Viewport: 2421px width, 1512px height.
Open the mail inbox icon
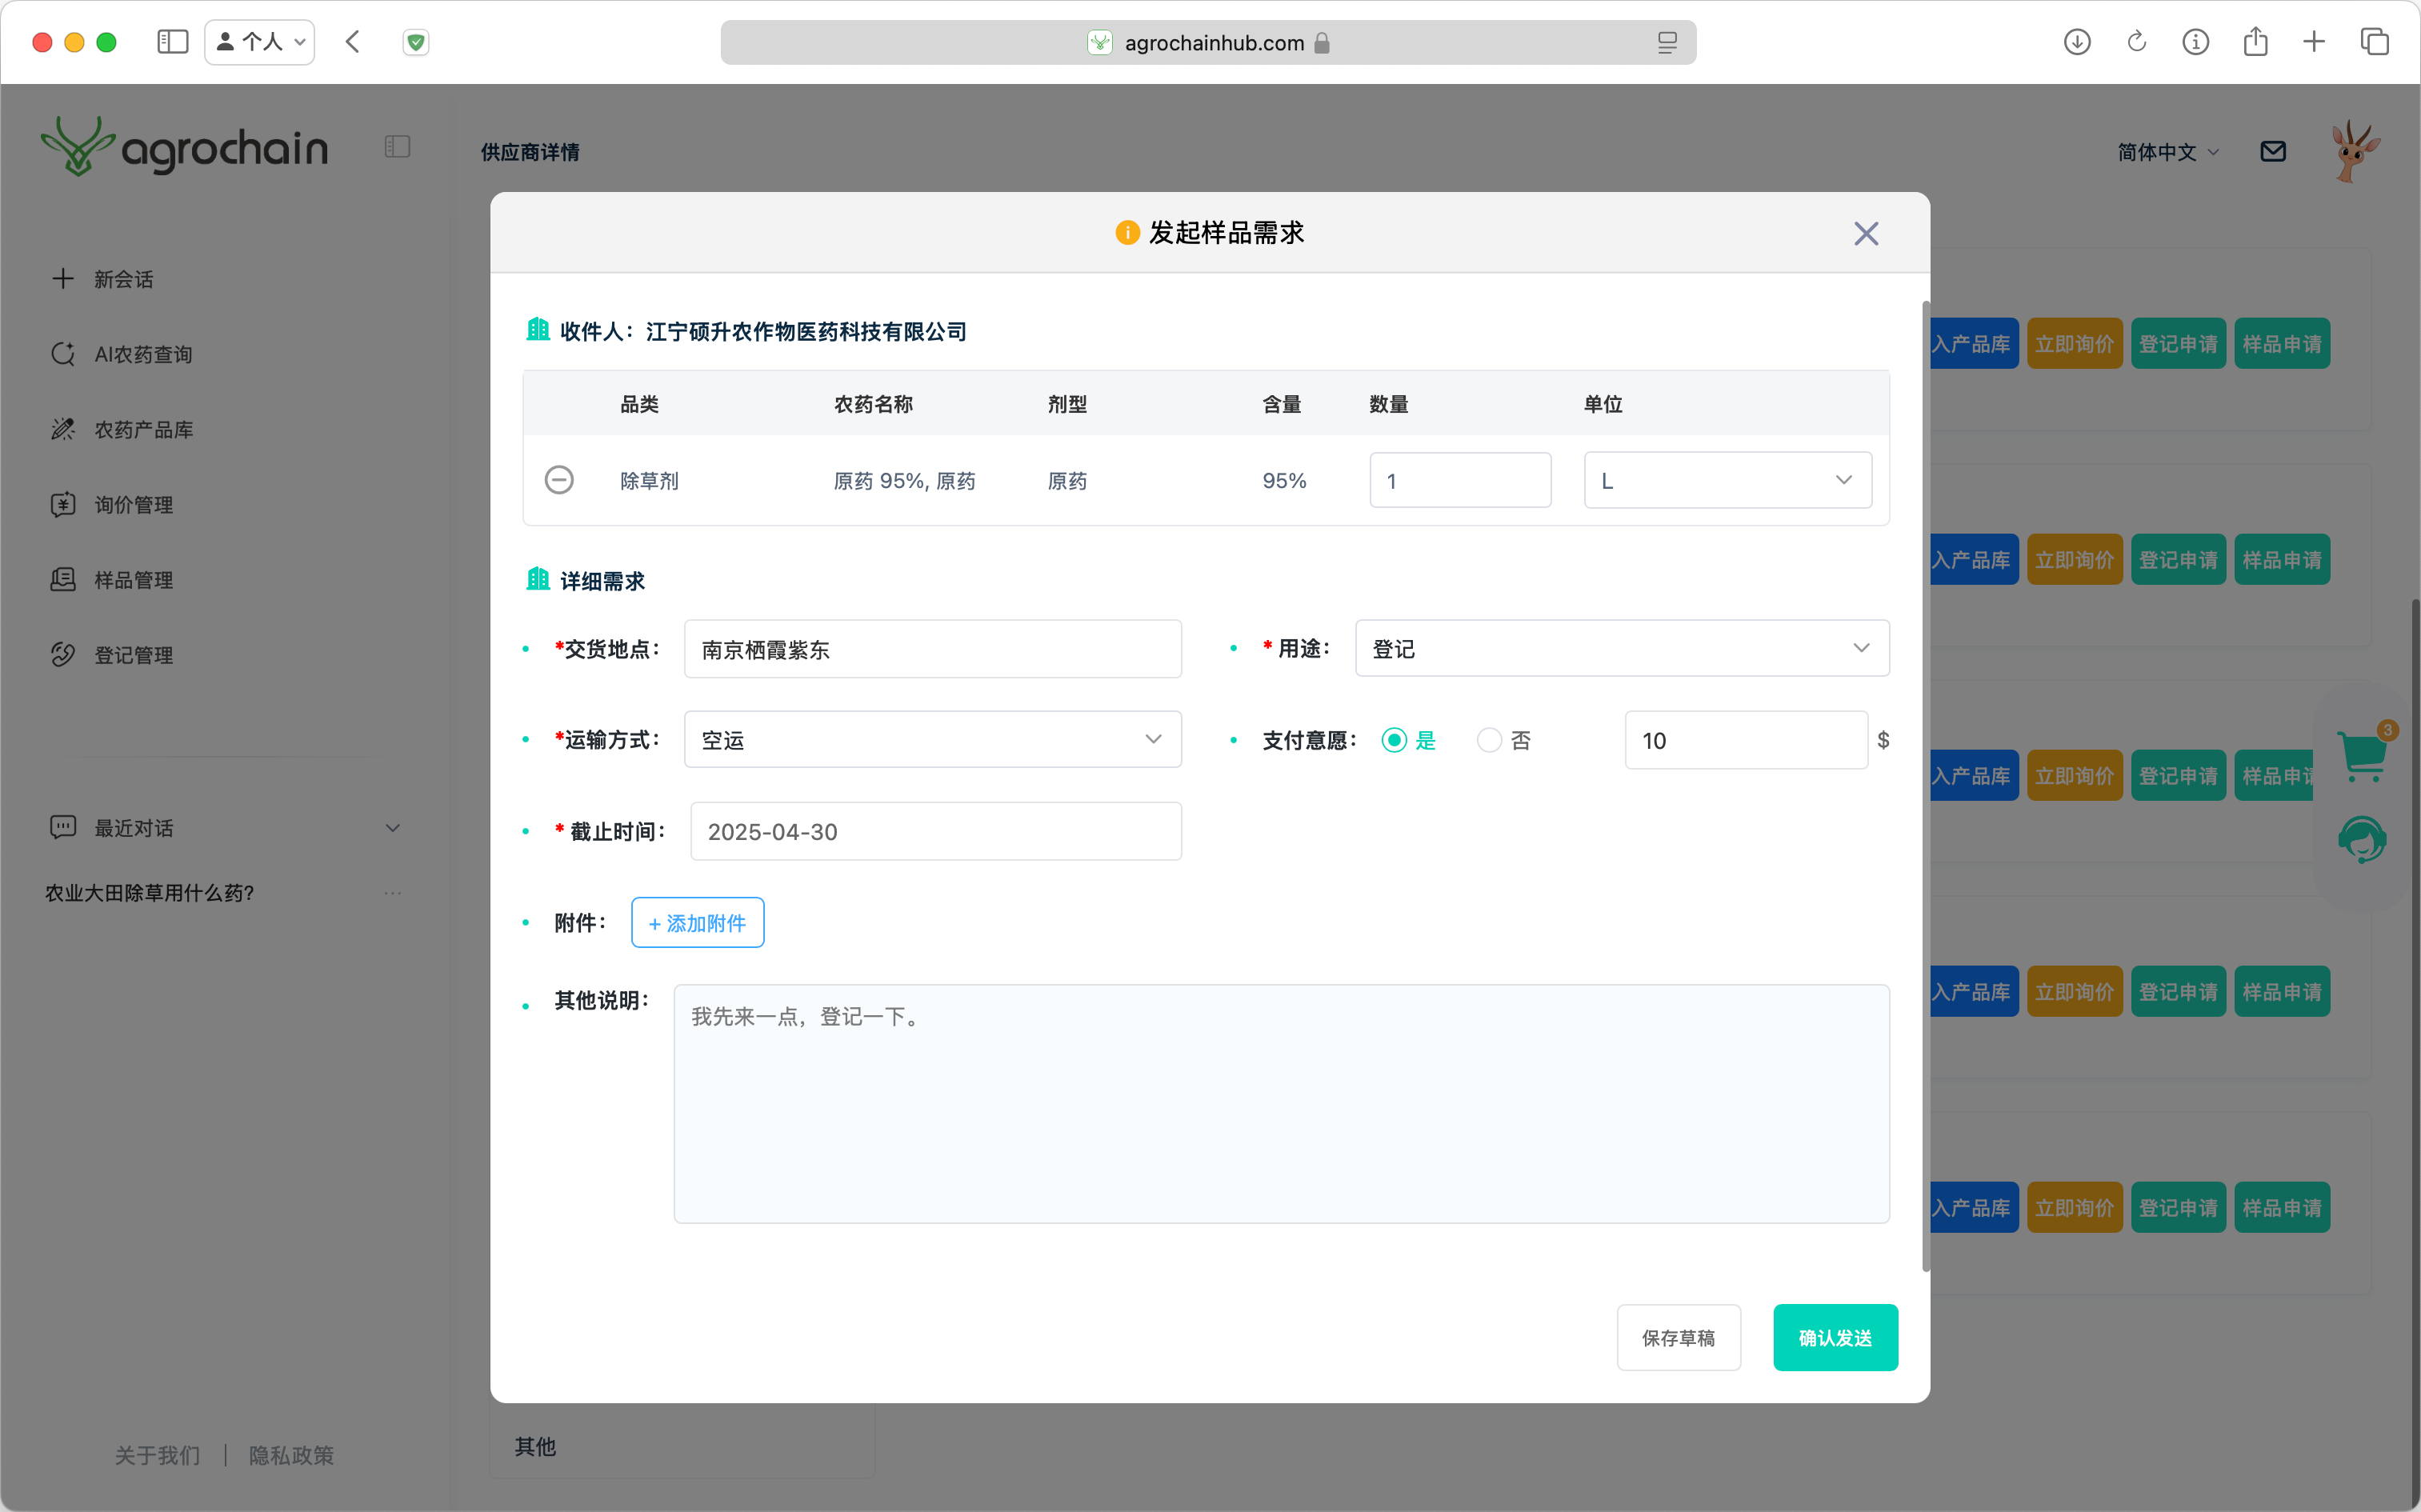coord(2272,151)
